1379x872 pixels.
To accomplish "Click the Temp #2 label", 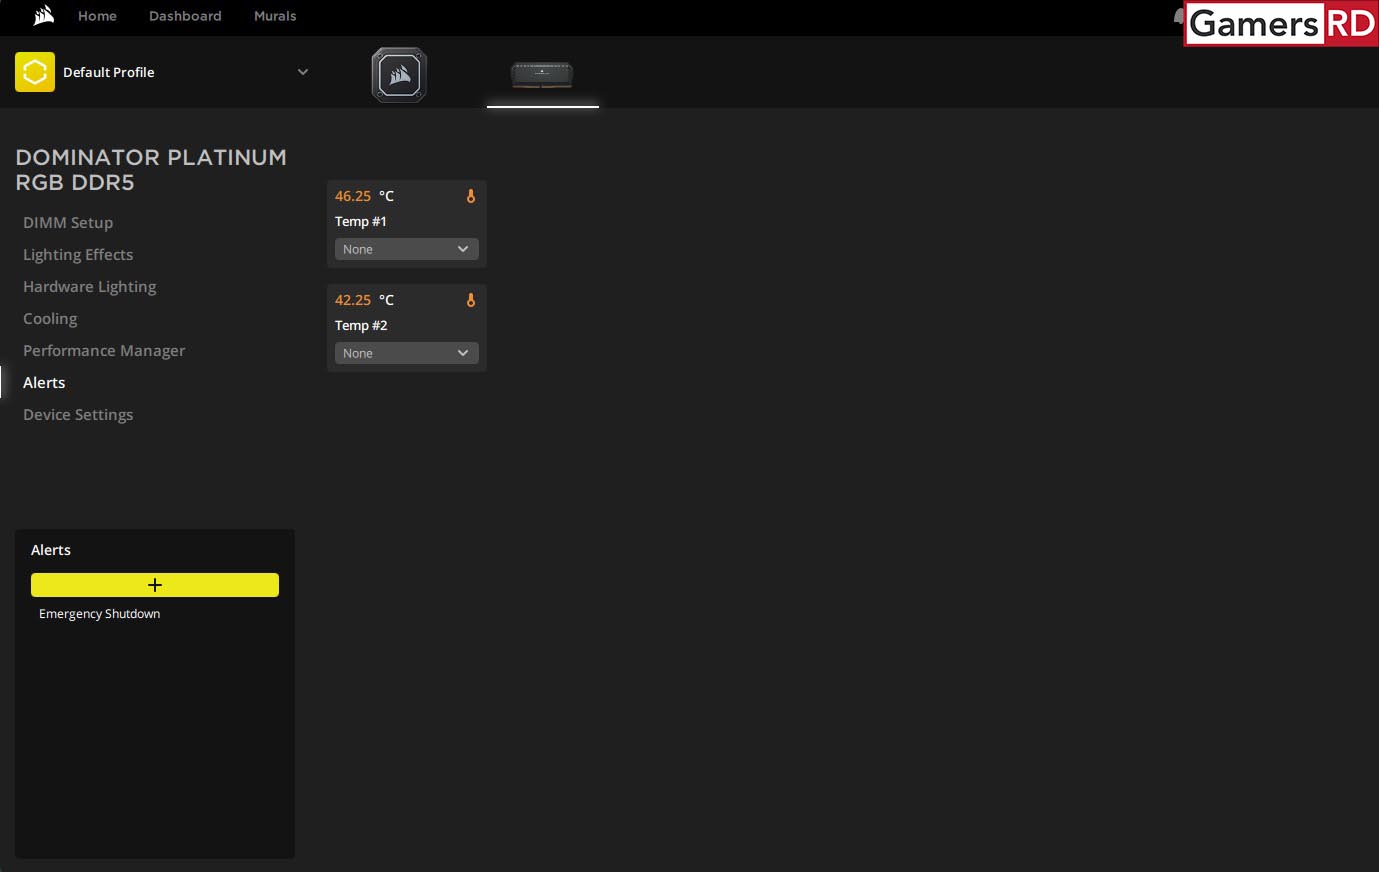I will pos(361,325).
